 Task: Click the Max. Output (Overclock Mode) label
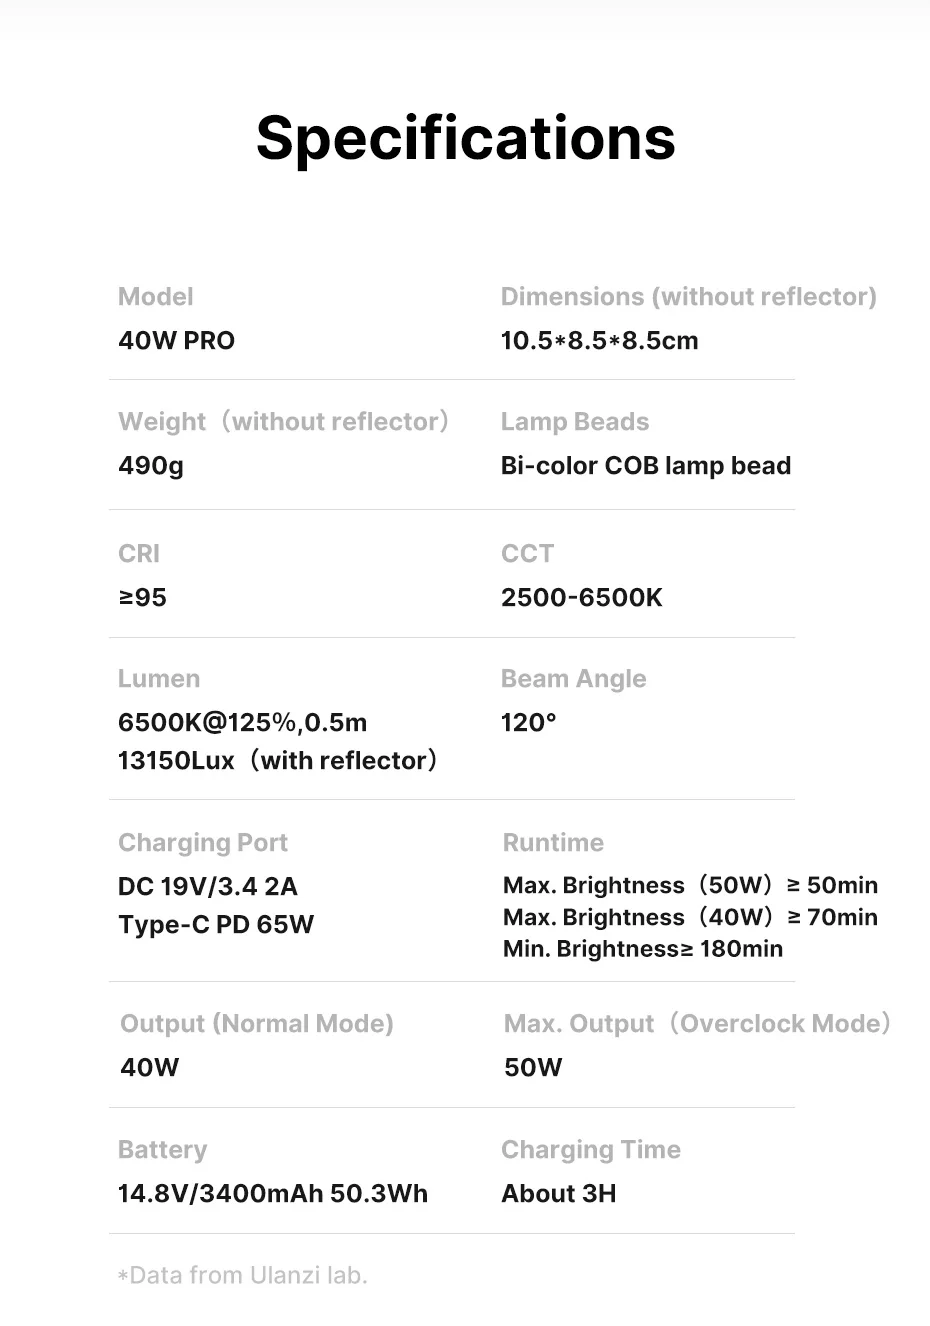(697, 1024)
